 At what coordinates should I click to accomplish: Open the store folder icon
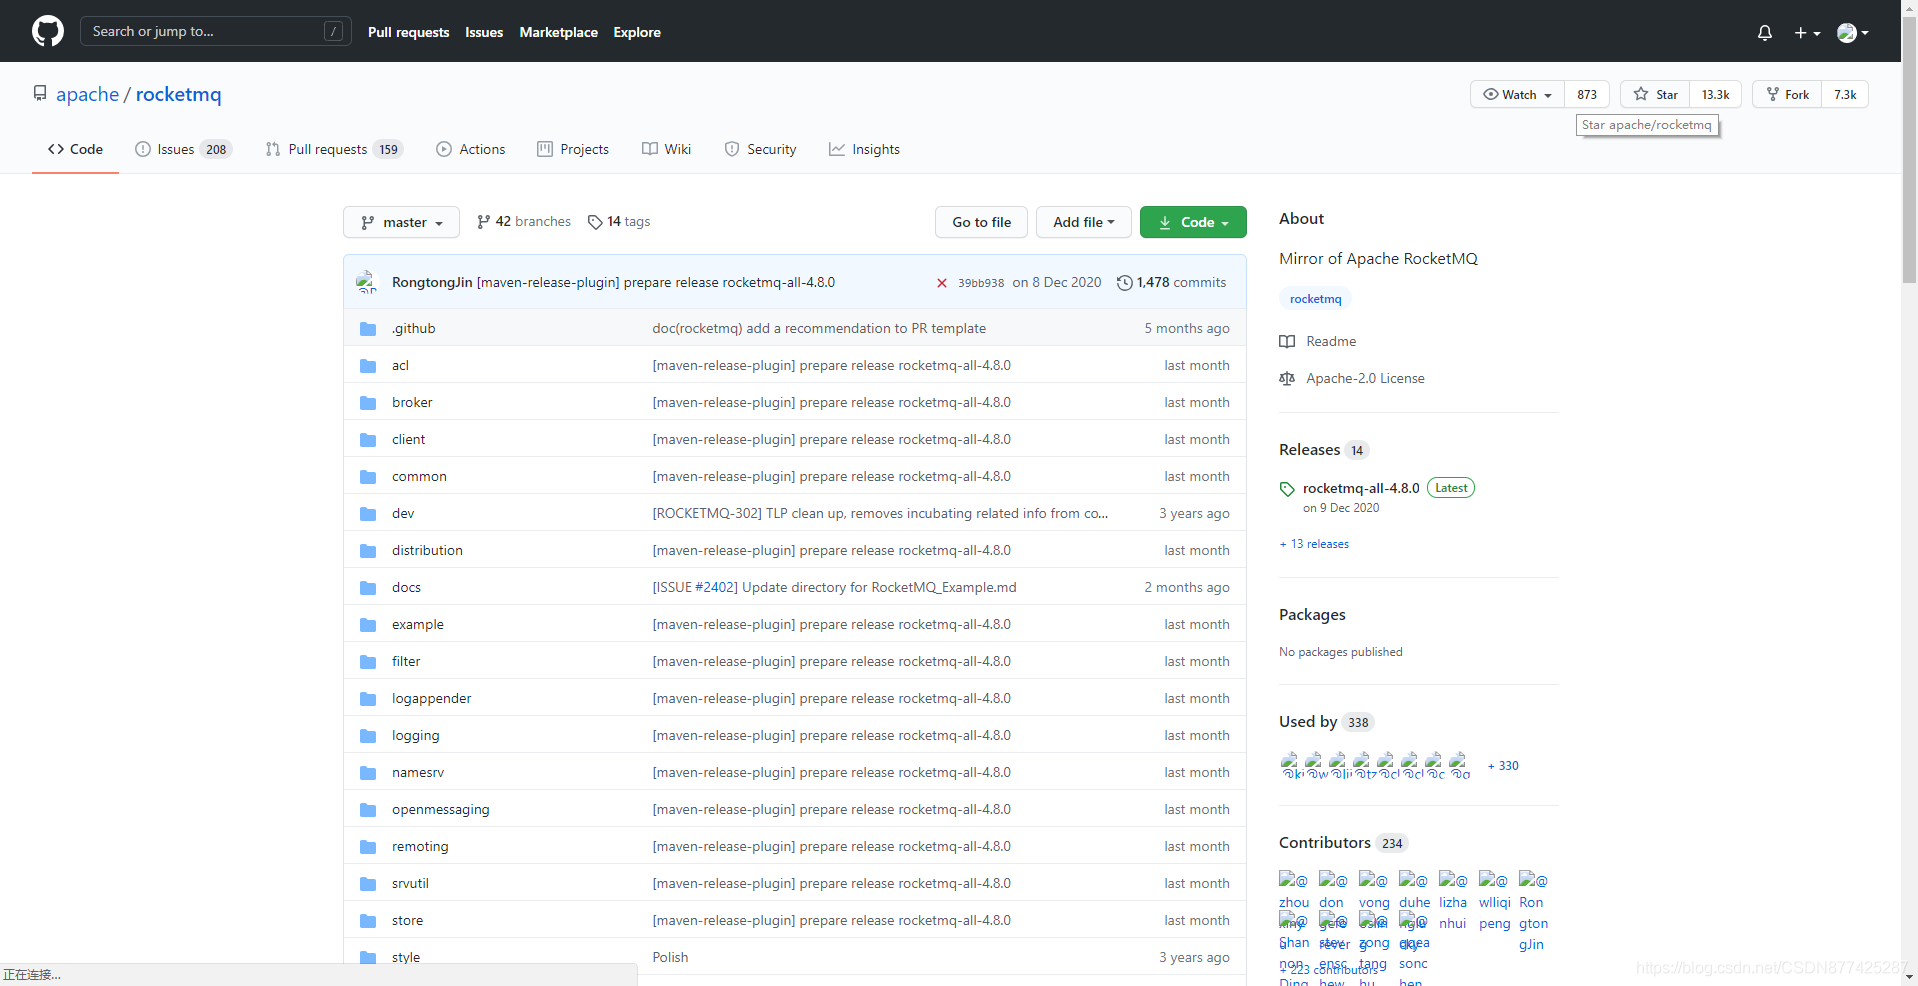(x=368, y=921)
